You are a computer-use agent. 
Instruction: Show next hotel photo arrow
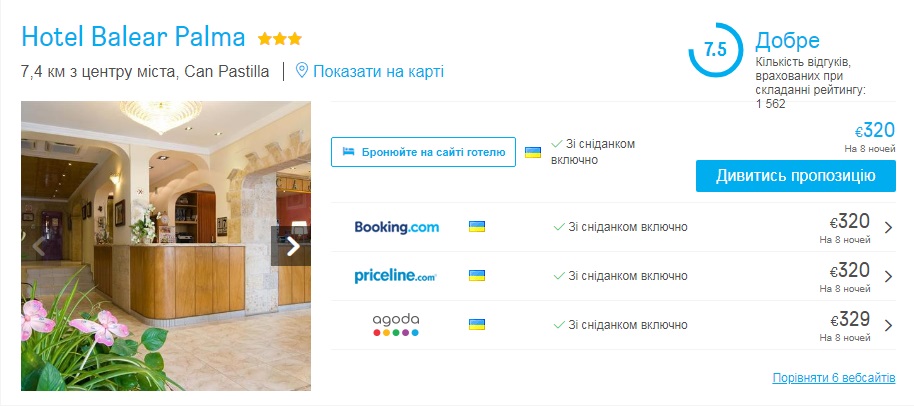pyautogui.click(x=293, y=246)
